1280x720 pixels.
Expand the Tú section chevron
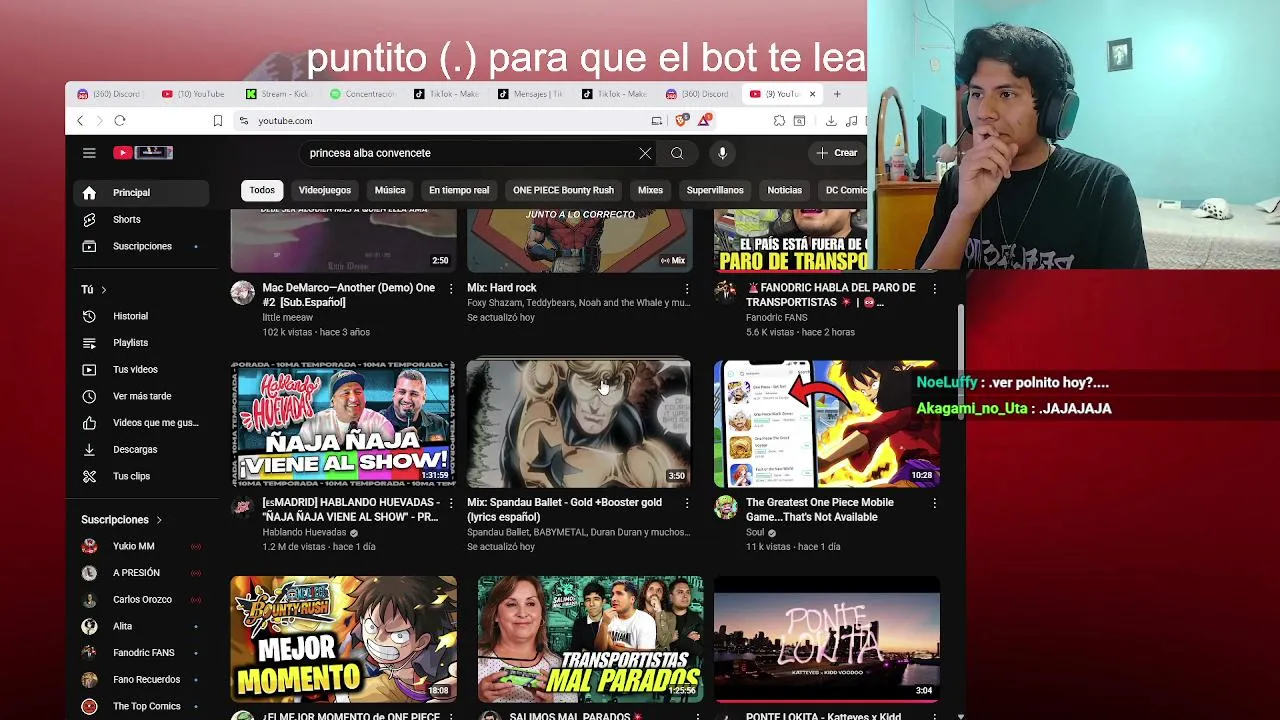click(103, 290)
